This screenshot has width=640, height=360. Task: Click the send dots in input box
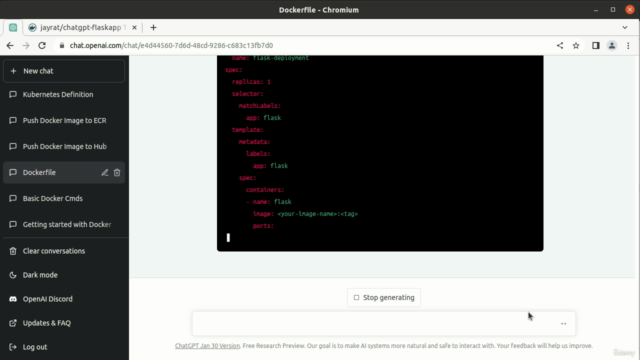(x=563, y=324)
